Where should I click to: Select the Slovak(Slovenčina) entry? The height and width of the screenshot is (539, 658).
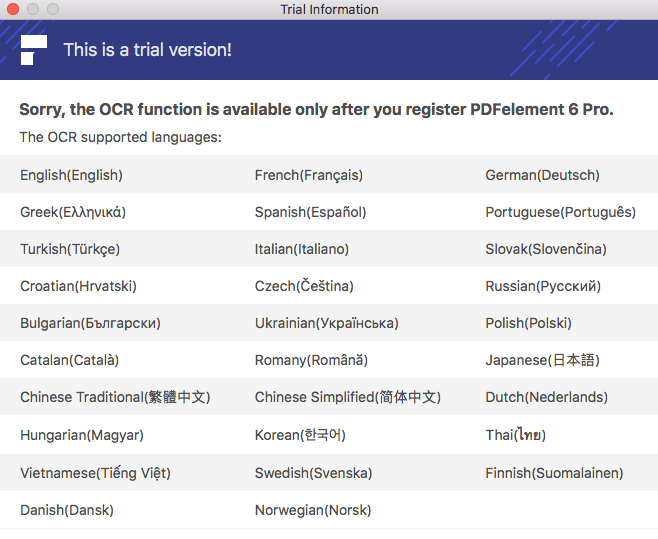(x=546, y=249)
